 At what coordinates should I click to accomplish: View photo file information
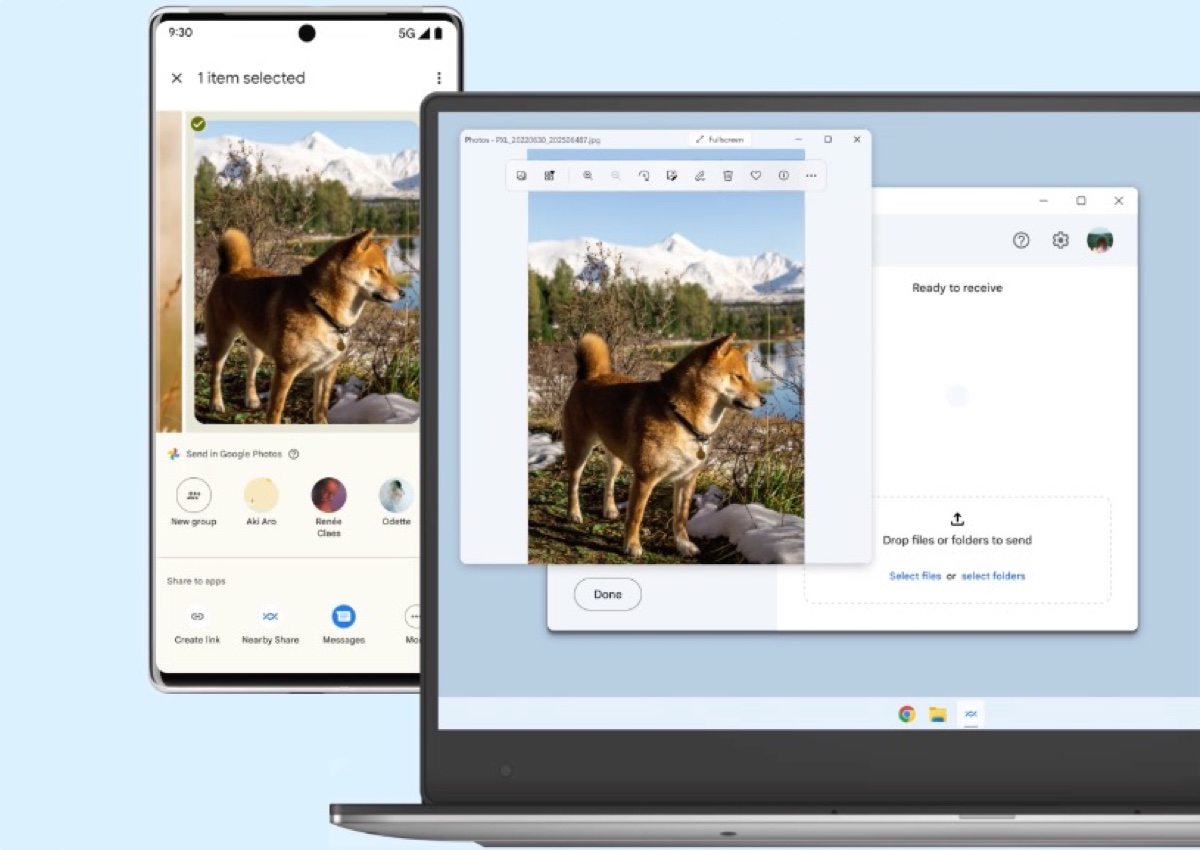coord(784,175)
